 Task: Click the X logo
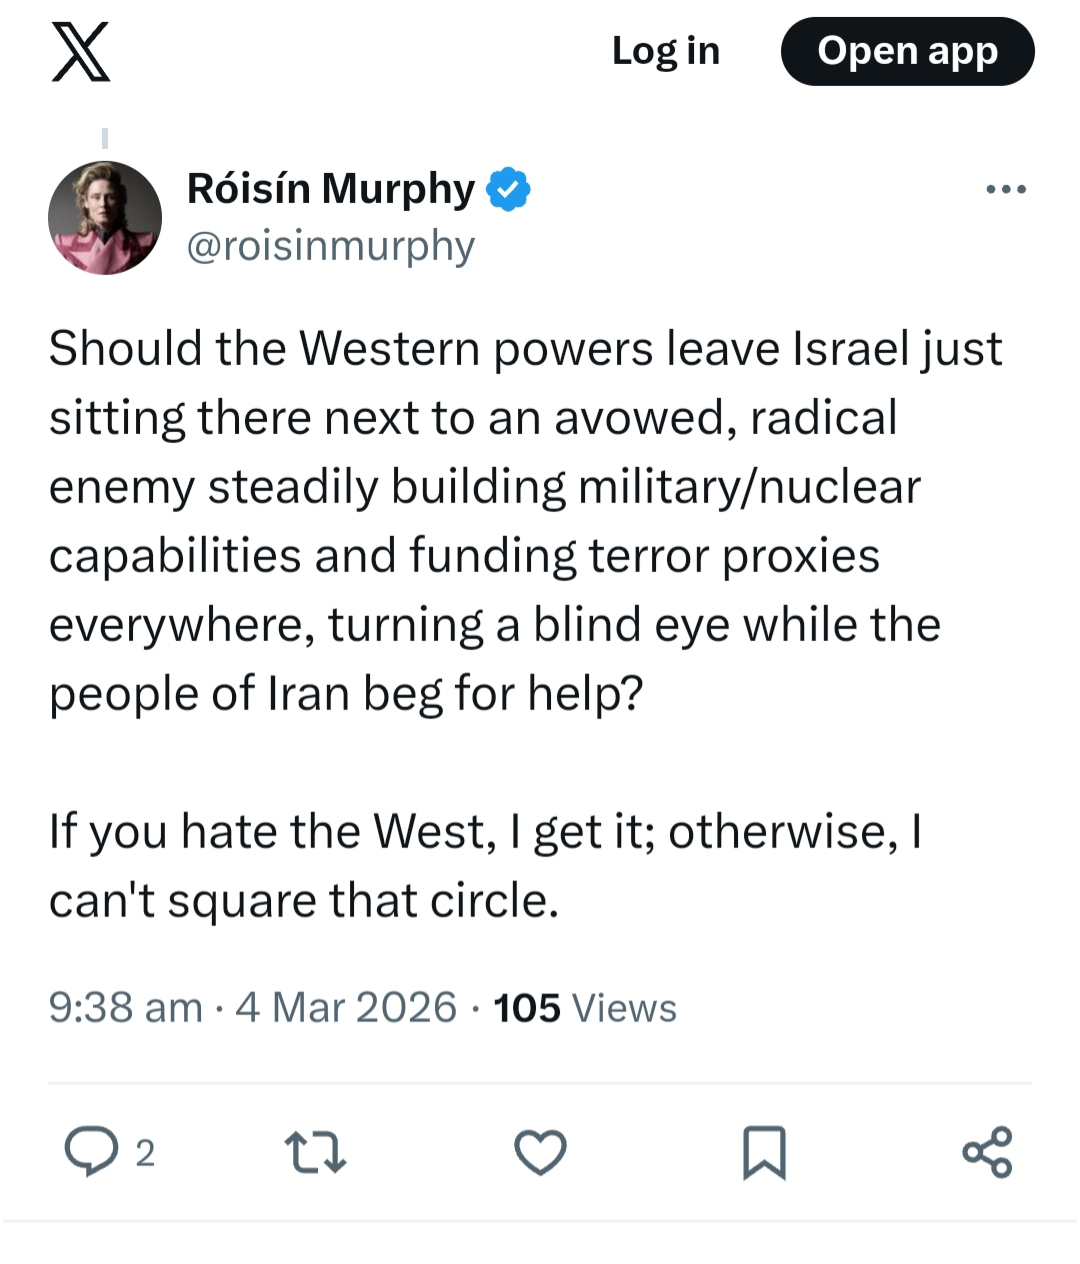pos(80,52)
